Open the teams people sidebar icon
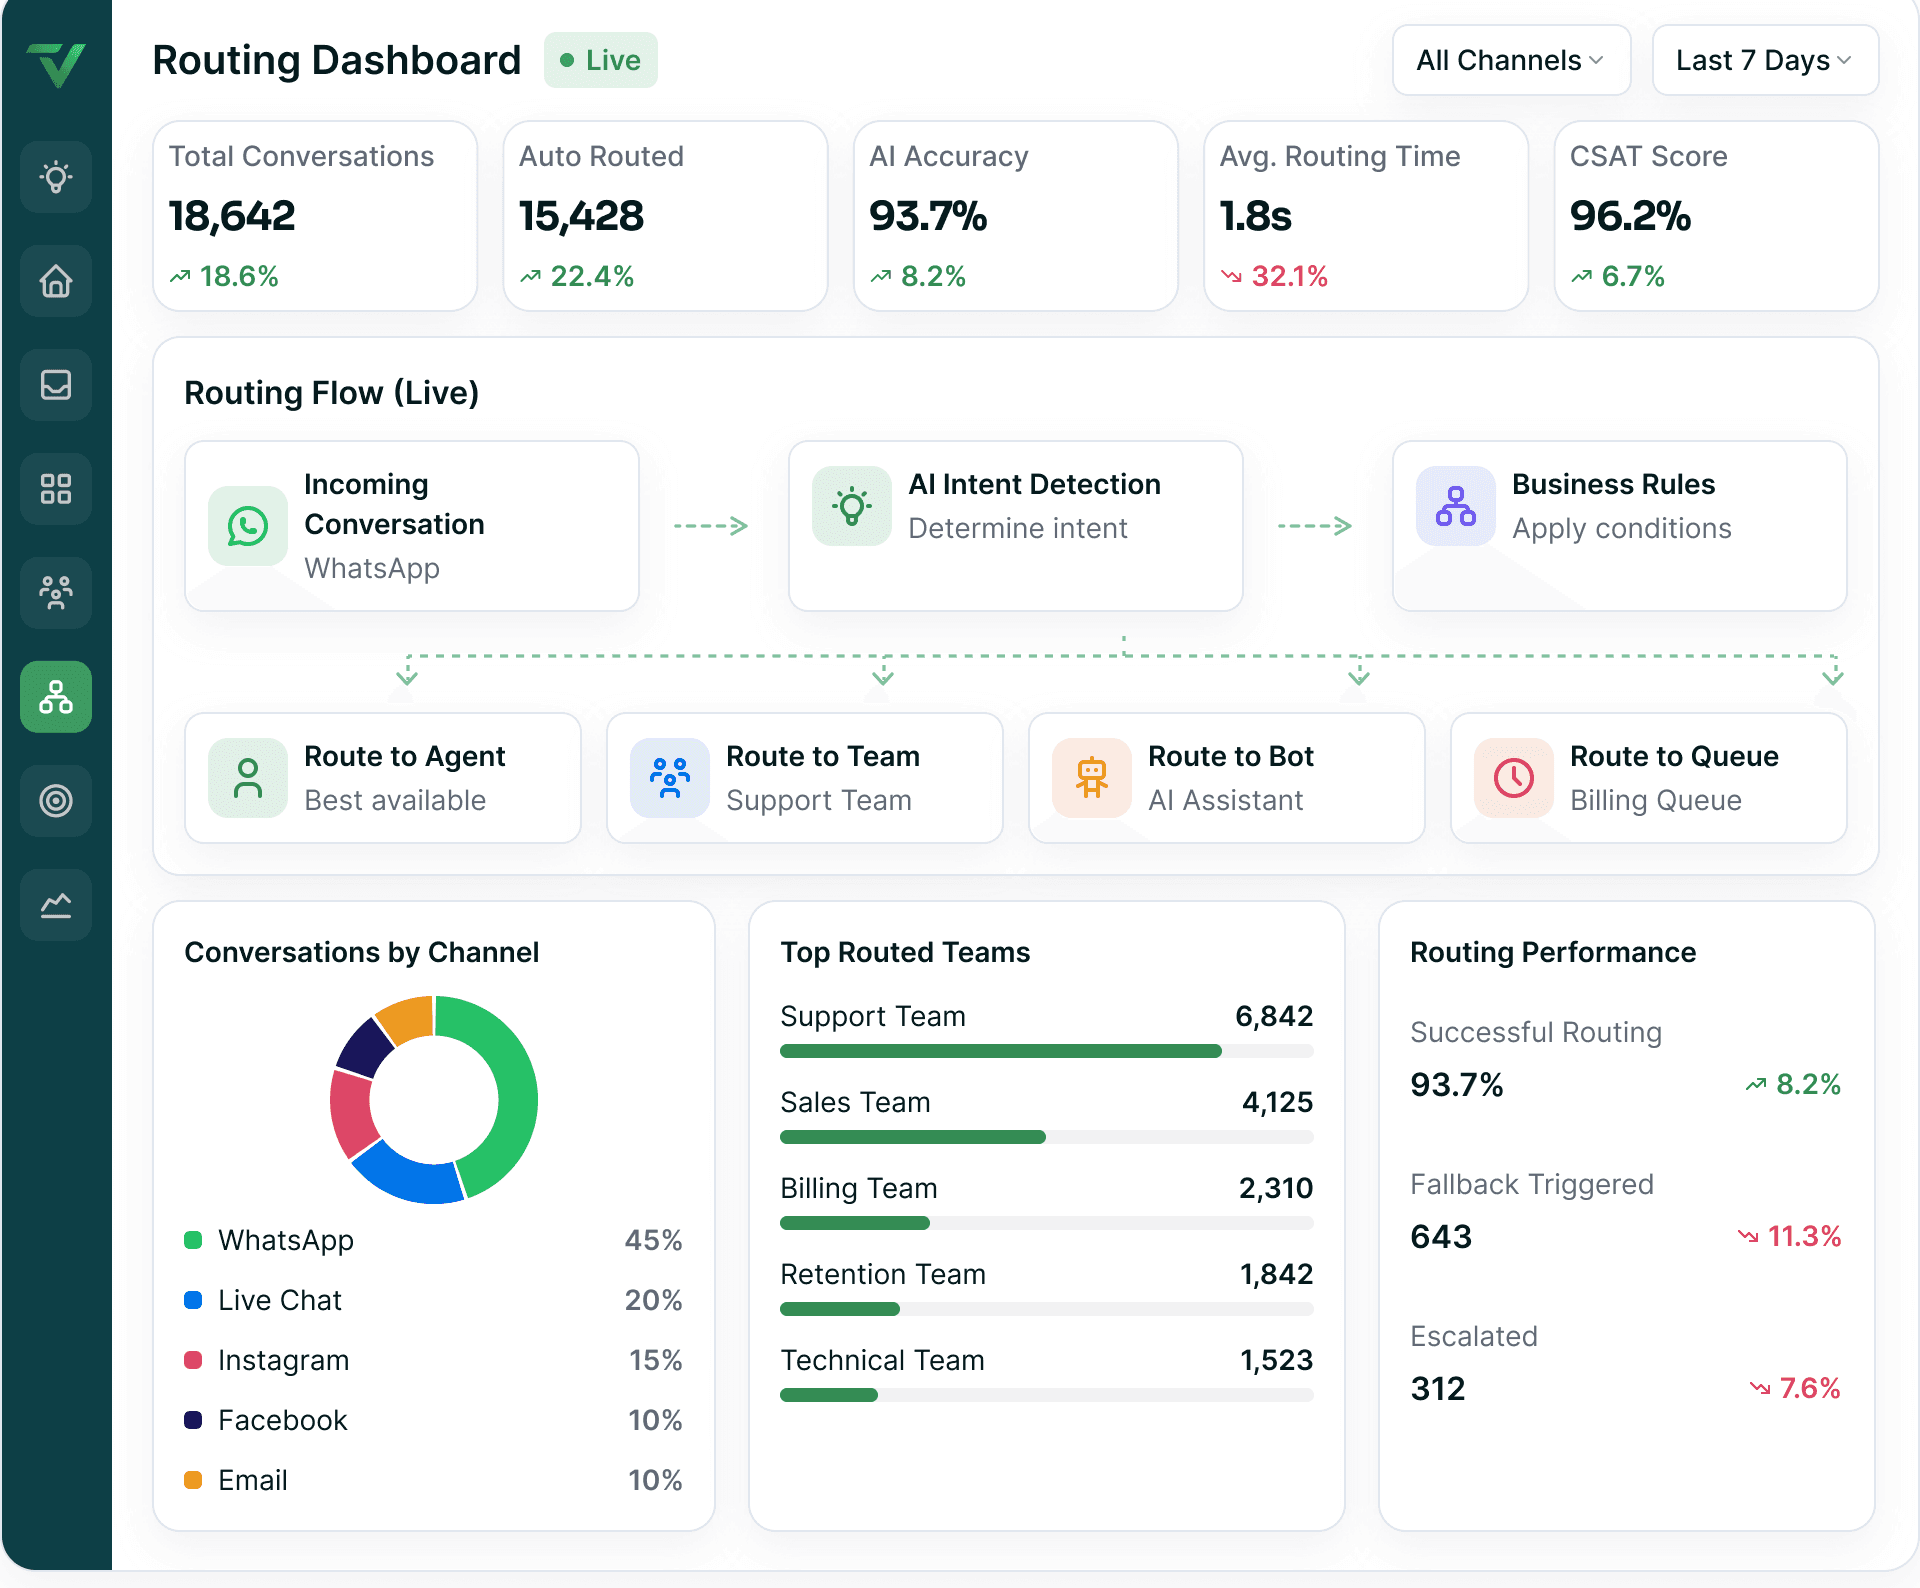This screenshot has width=1920, height=1588. click(x=56, y=593)
